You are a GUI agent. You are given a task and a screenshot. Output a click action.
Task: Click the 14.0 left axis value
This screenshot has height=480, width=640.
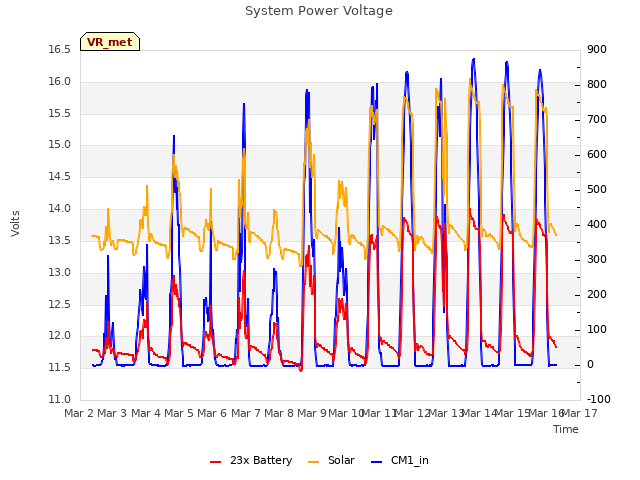click(60, 209)
